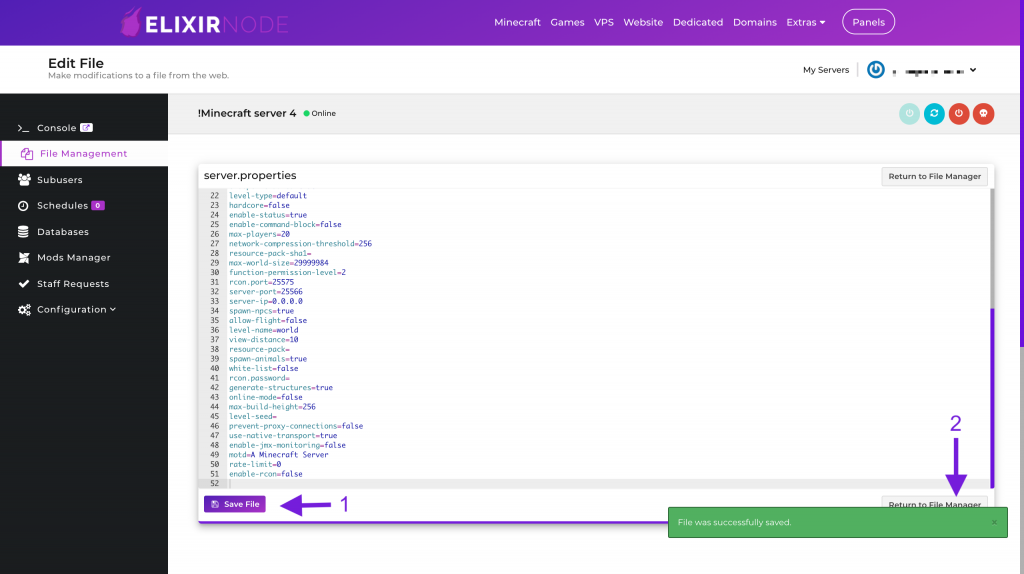The width and height of the screenshot is (1024, 574).
Task: Click the white-list=false line
Action: click(263, 368)
